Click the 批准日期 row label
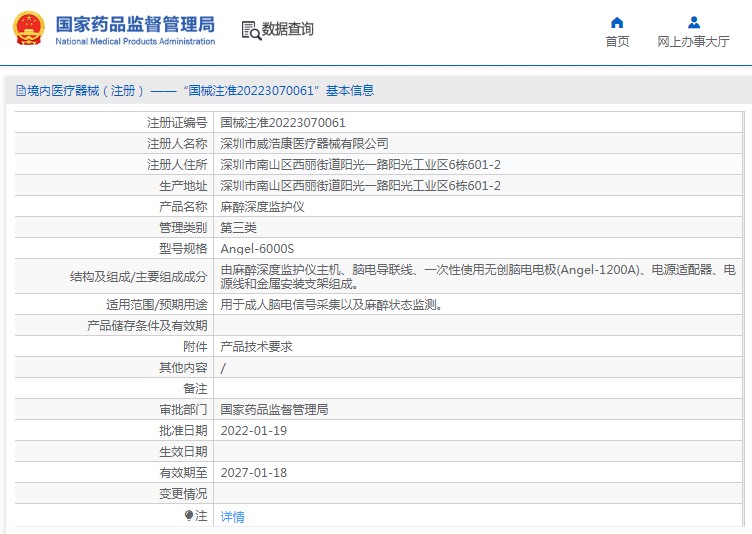 tap(183, 430)
